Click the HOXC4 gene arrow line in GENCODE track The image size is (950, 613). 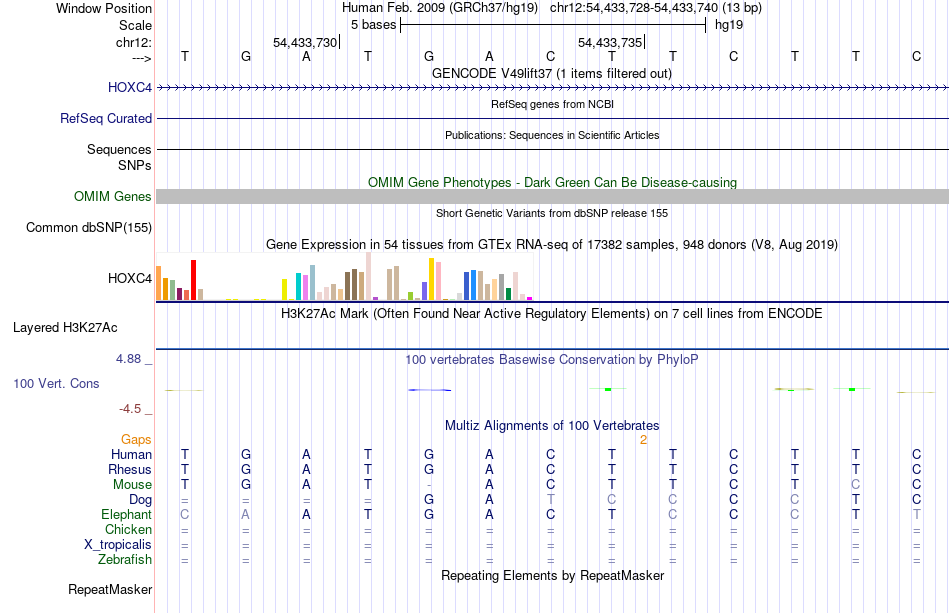[x=552, y=88]
